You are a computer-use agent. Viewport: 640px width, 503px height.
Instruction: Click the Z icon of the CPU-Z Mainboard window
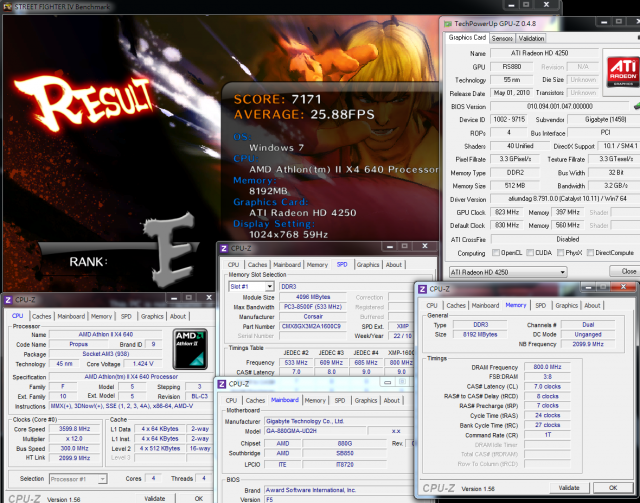pos(222,384)
